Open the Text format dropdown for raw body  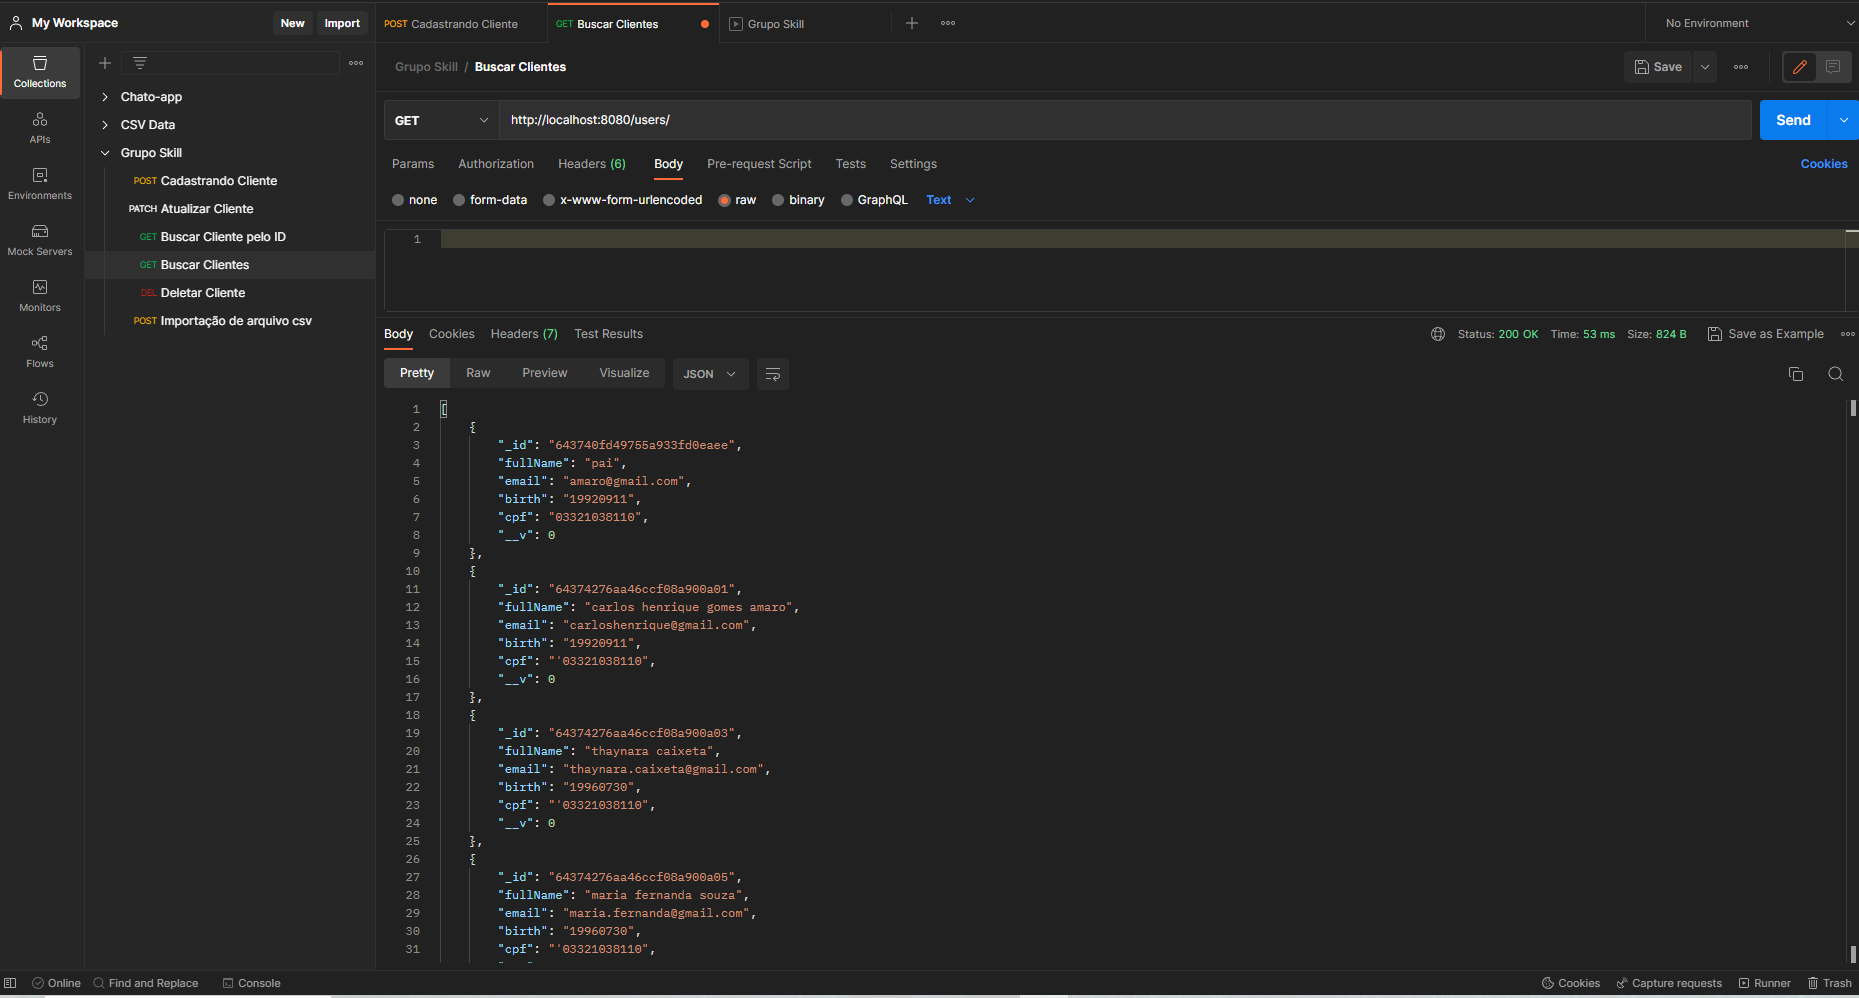pos(950,200)
